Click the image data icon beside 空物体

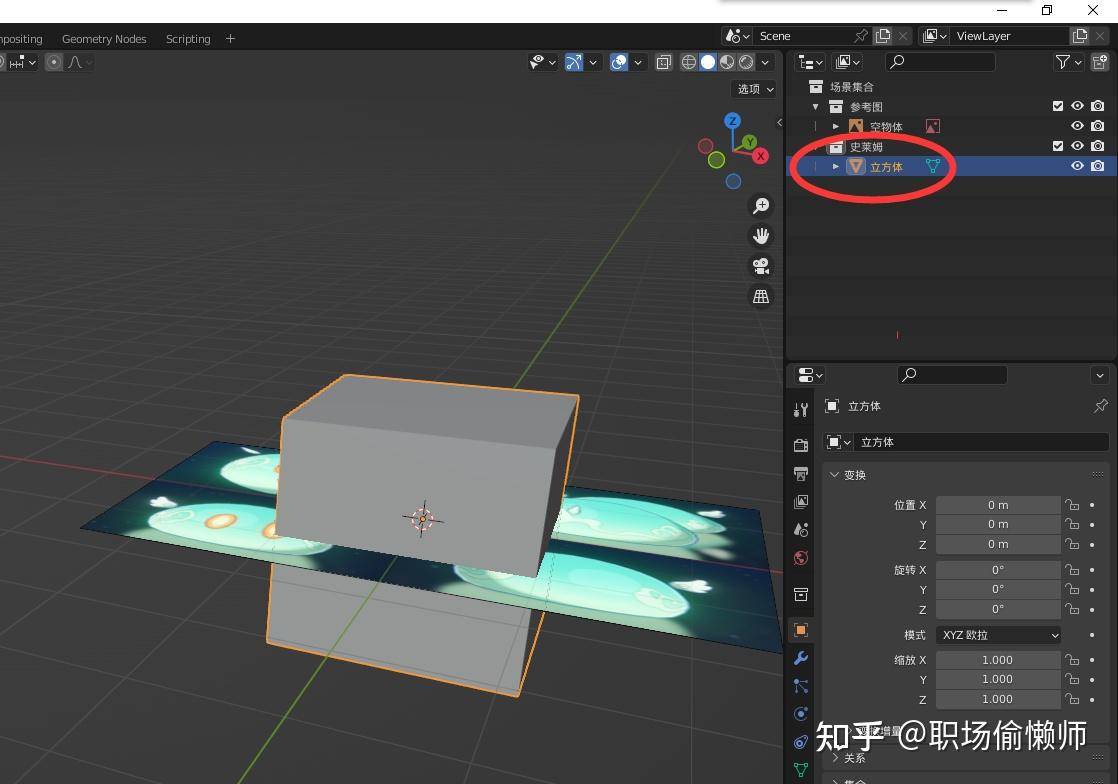[933, 127]
